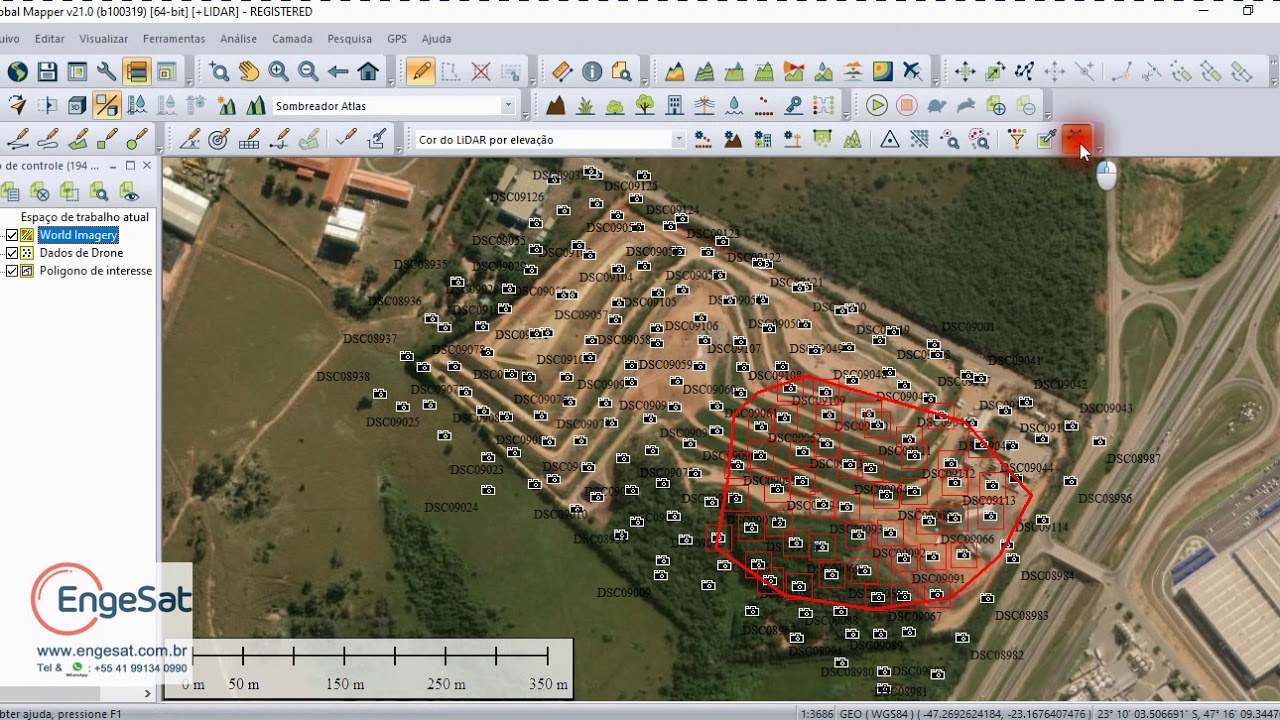Activate the Pan hand tool
1280x720 pixels.
[x=249, y=72]
